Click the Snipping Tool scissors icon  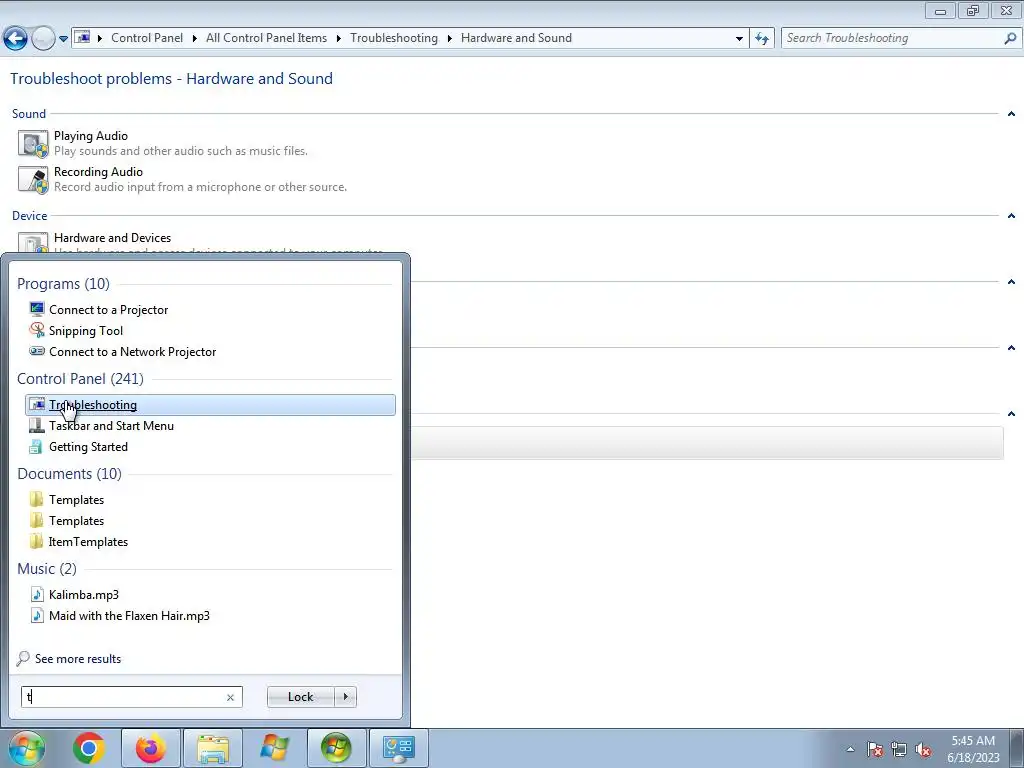[37, 330]
